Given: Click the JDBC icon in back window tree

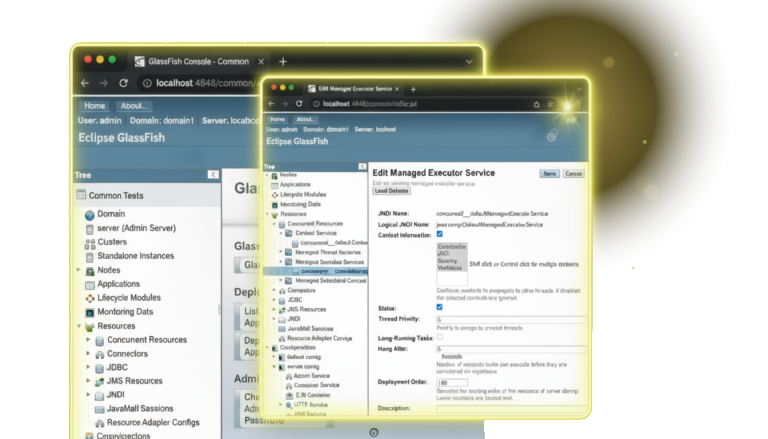Looking at the screenshot, I should coord(99,368).
